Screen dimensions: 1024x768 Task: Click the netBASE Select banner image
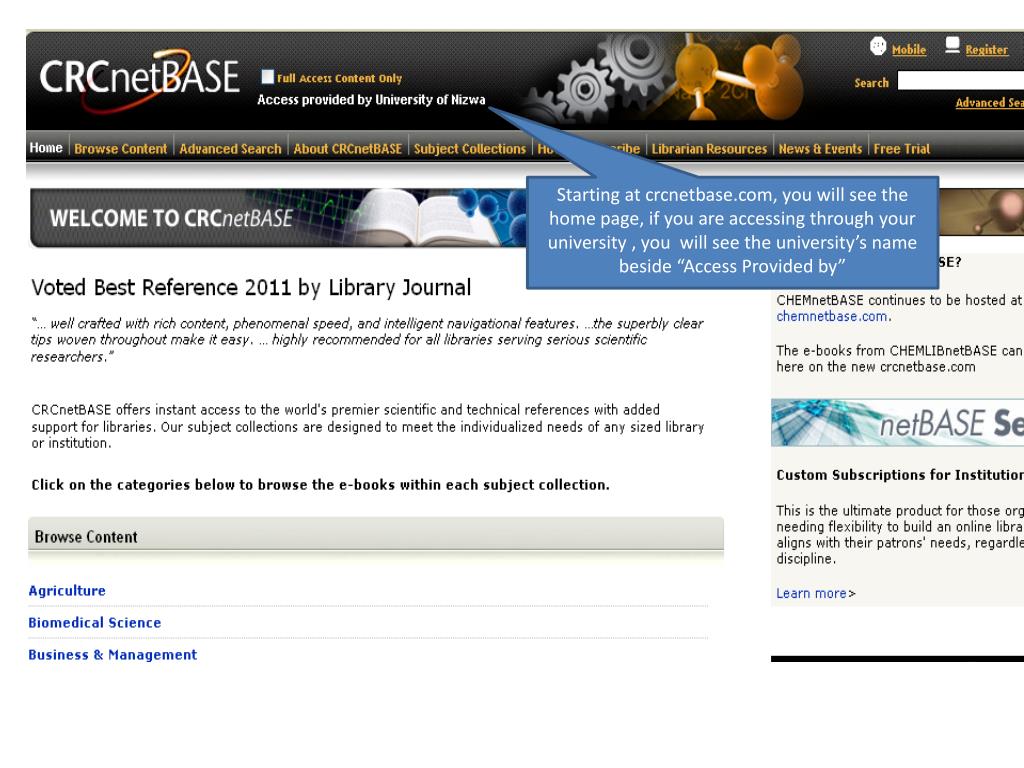point(897,423)
